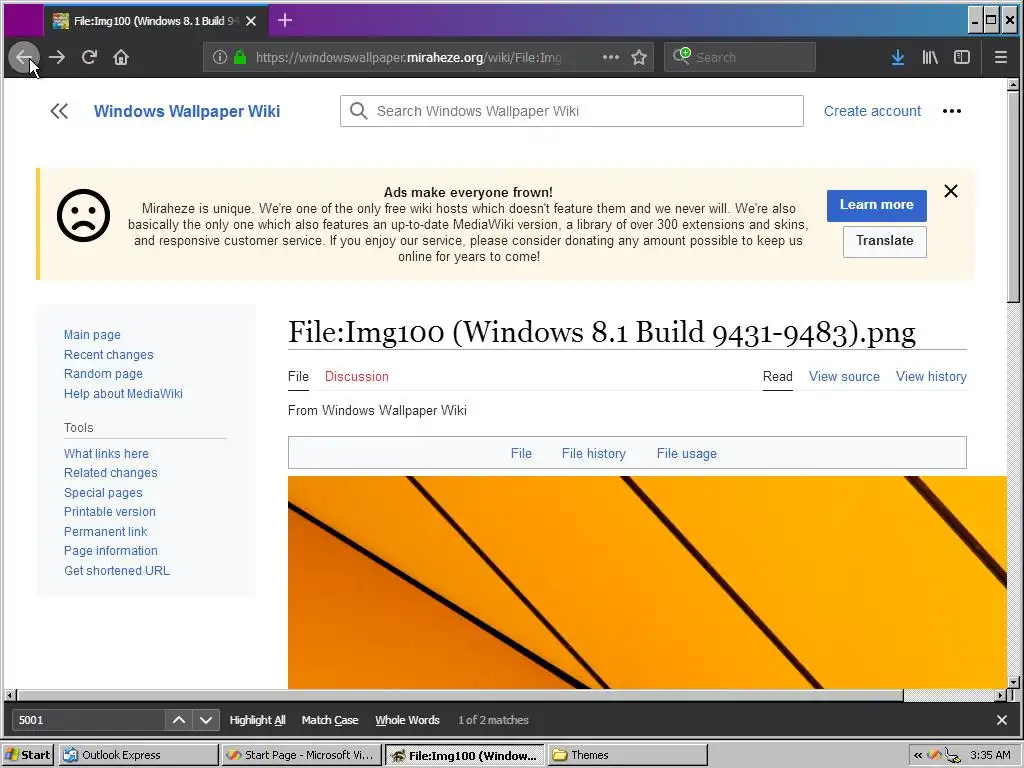Image resolution: width=1024 pixels, height=768 pixels.
Task: Expand hidden system tray icons chevron
Action: pos(918,755)
